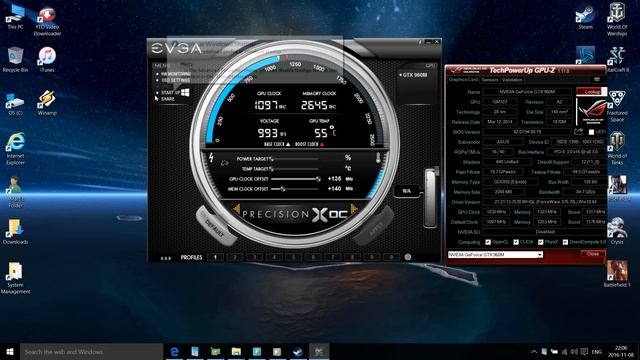Screen dimensions: 640x360
Task: Click the Power Target slider
Action: coord(295,159)
